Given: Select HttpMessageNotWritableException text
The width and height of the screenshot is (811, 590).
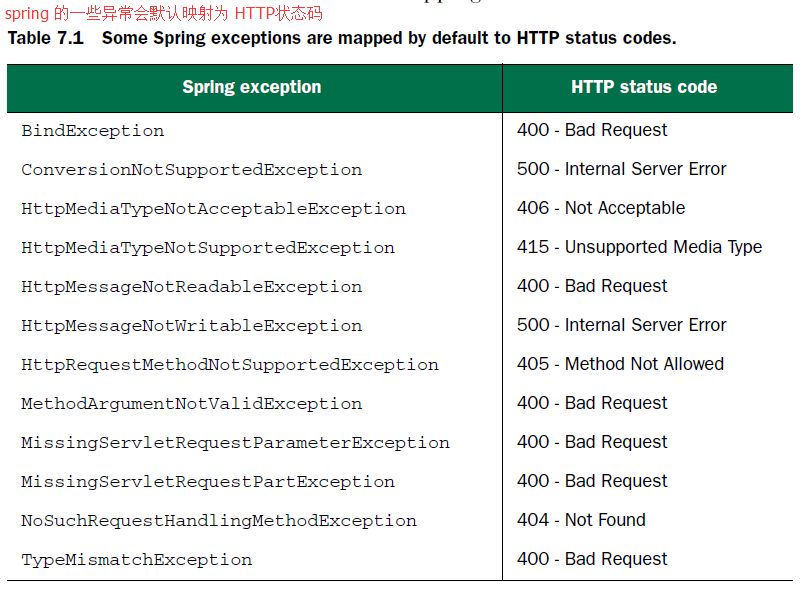Looking at the screenshot, I should pyautogui.click(x=191, y=326).
